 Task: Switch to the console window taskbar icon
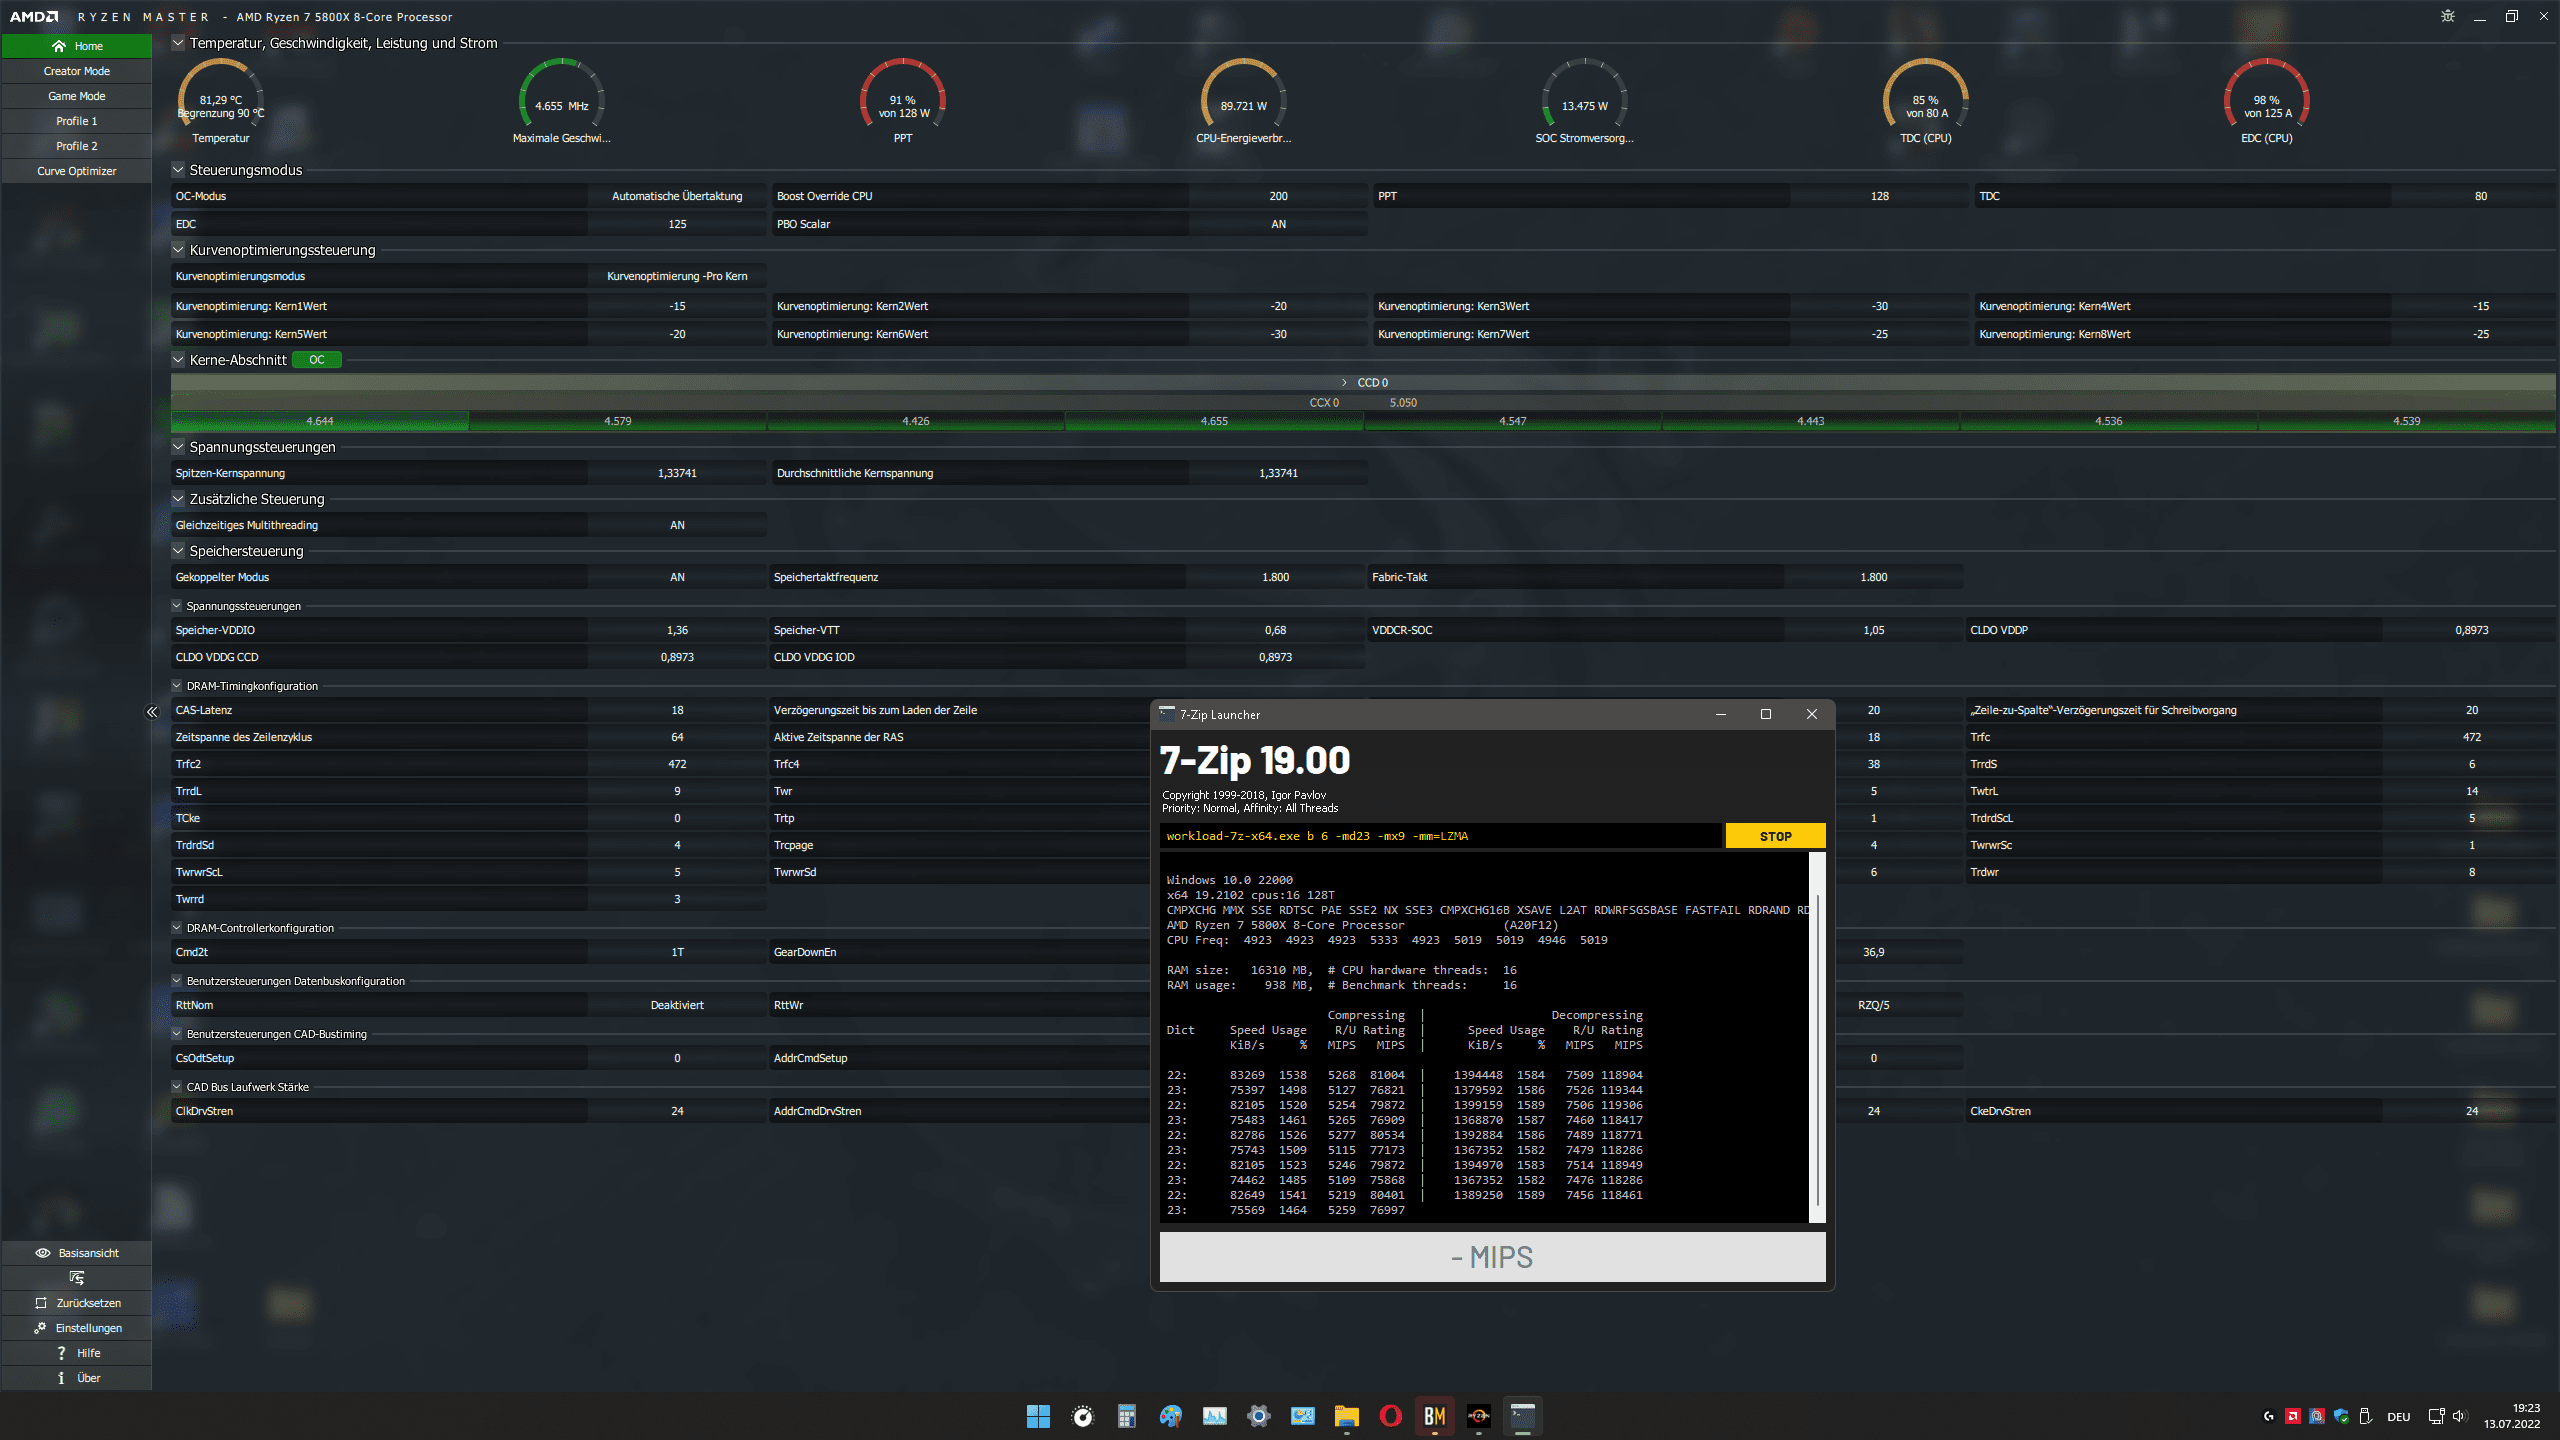pyautogui.click(x=1522, y=1416)
